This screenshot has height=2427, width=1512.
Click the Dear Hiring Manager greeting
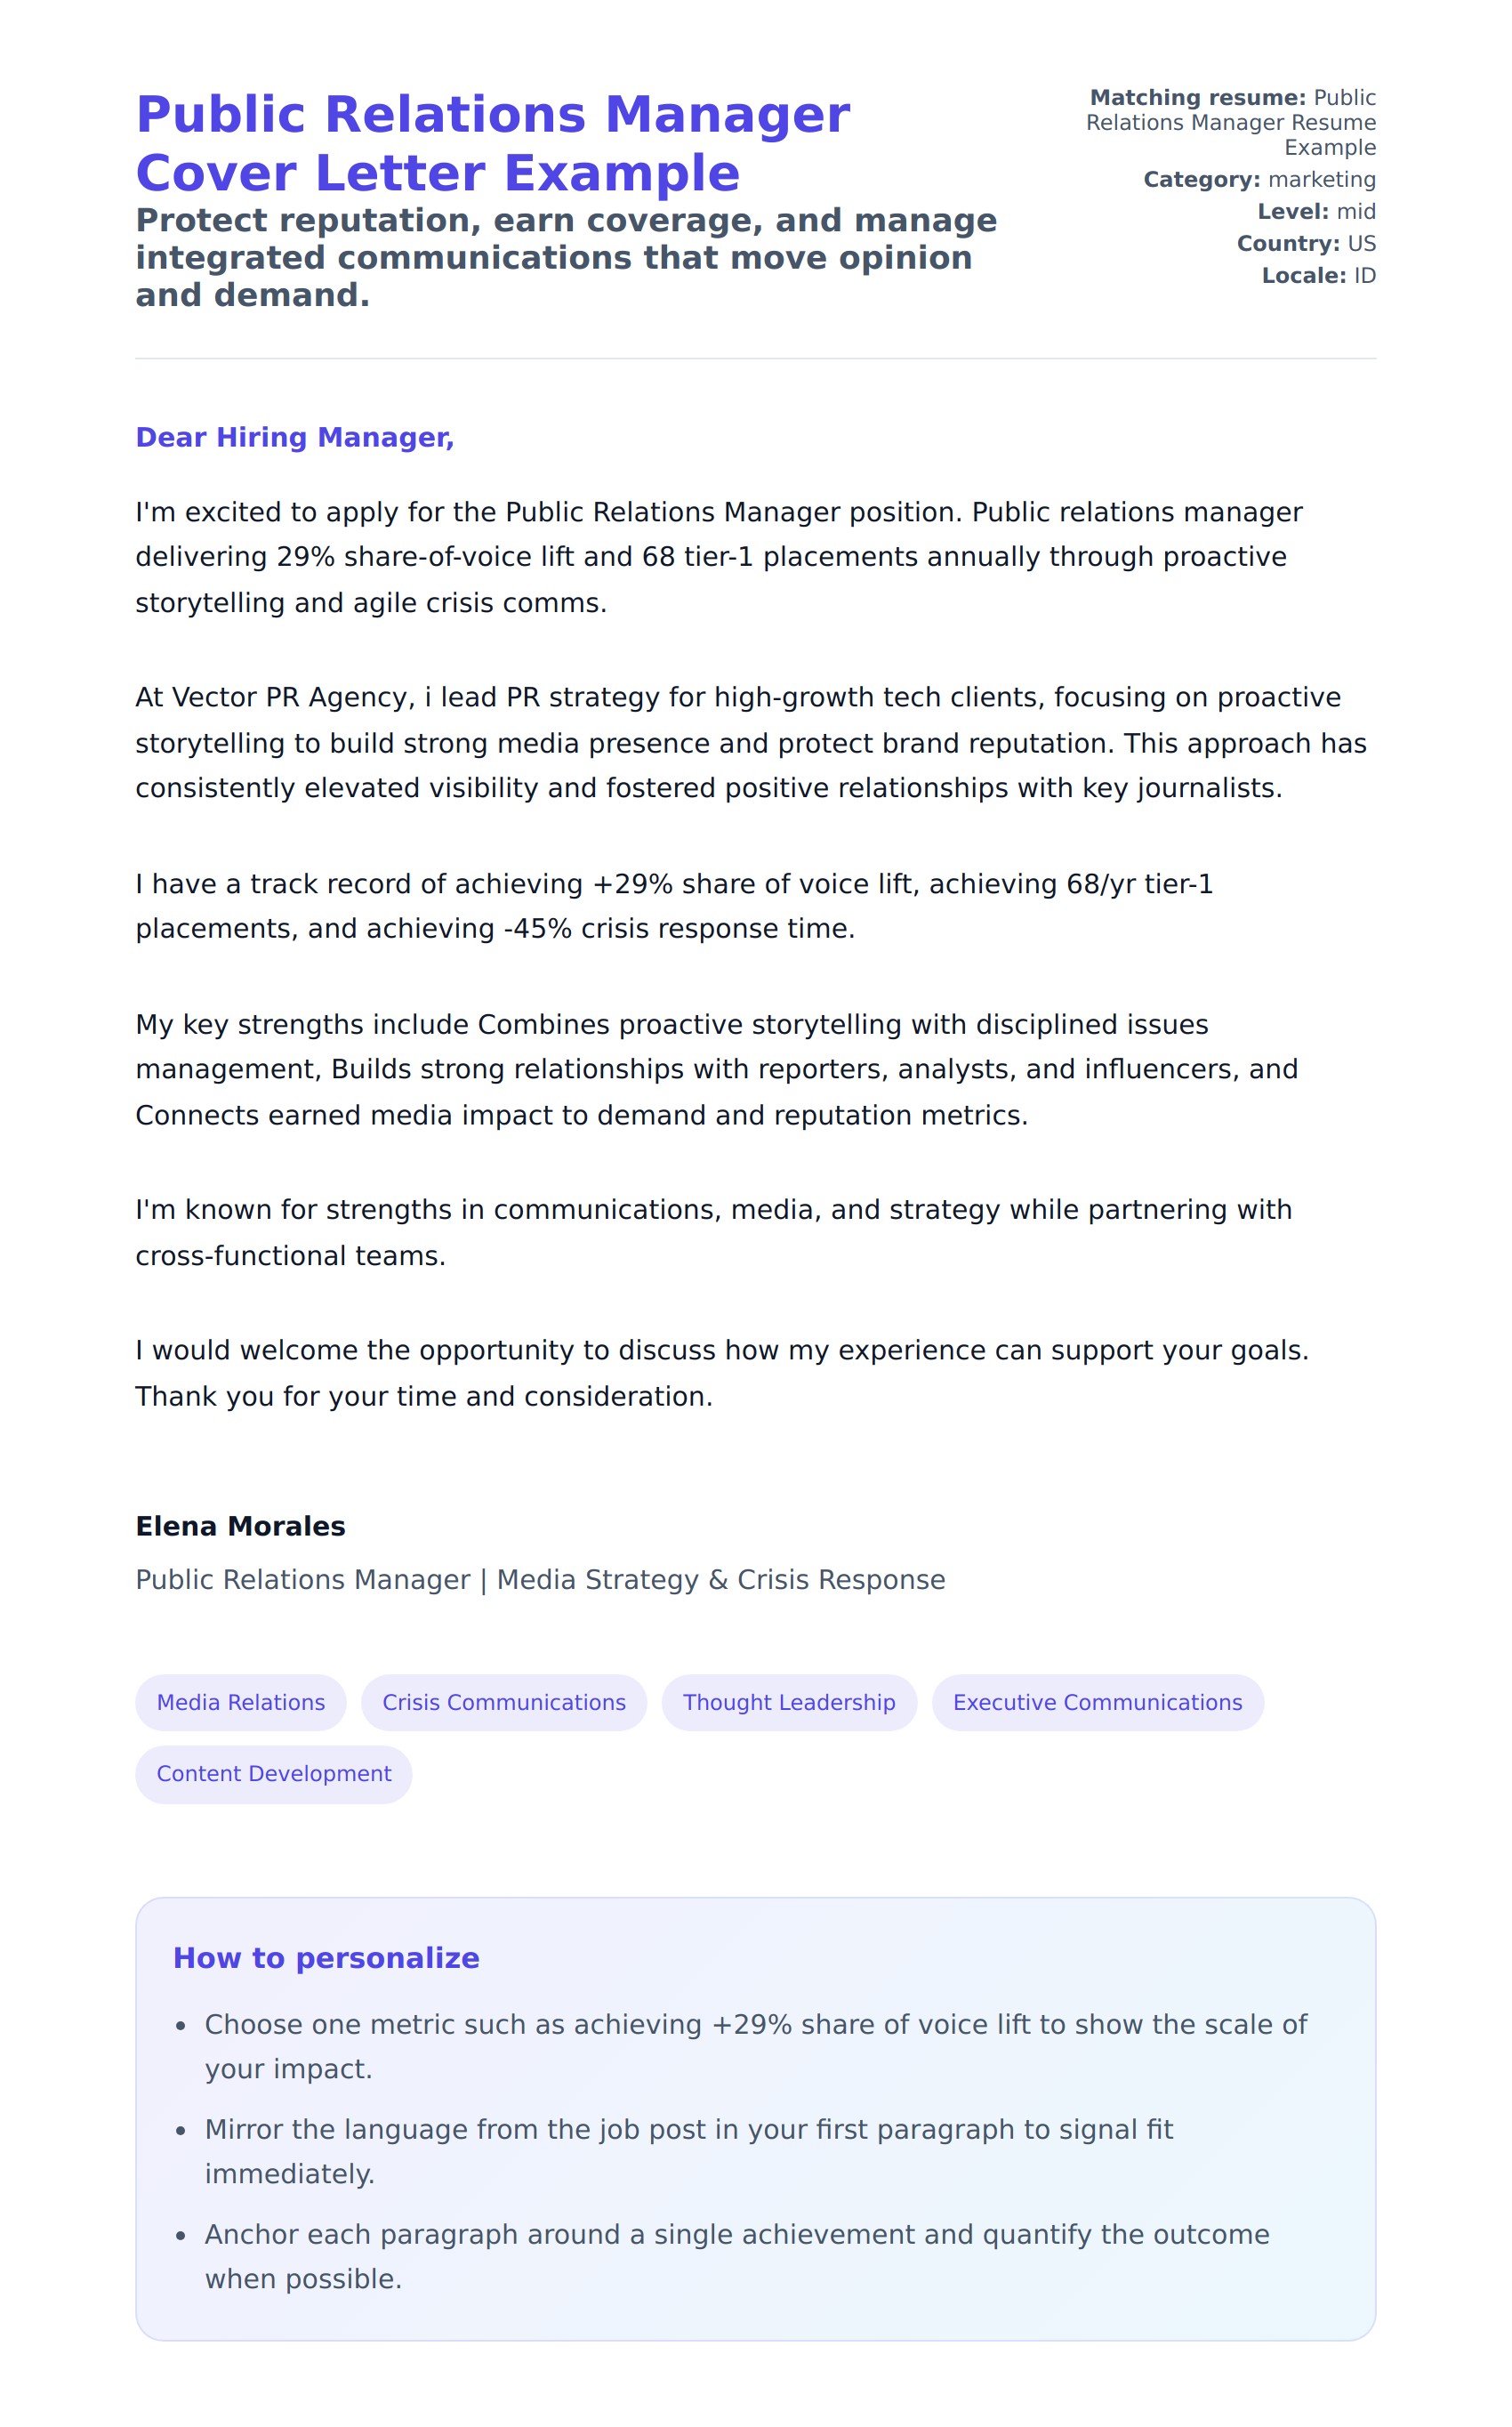(294, 438)
